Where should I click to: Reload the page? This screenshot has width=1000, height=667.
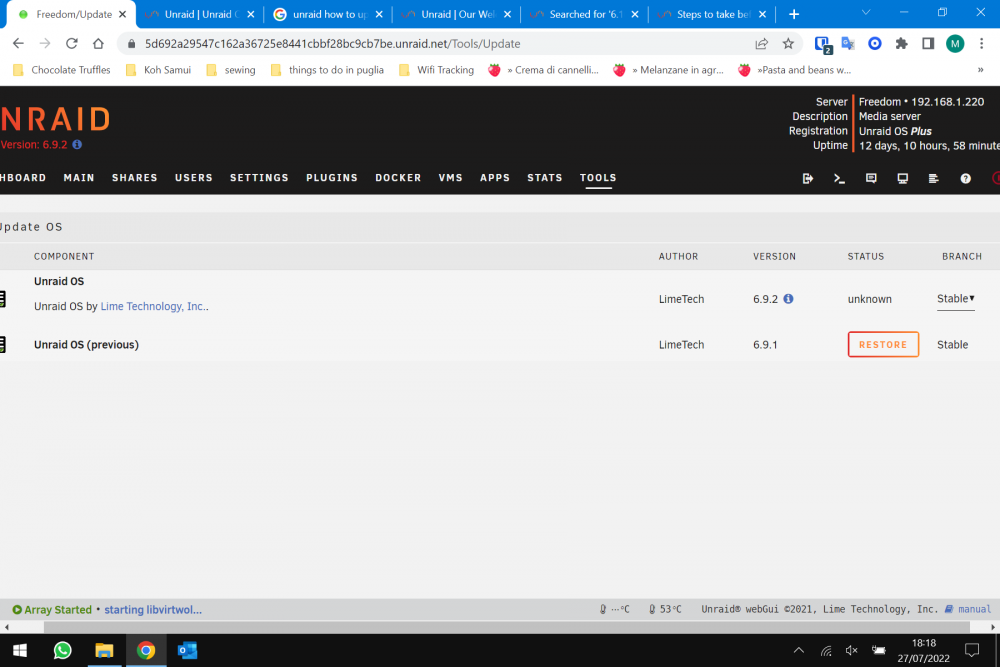71,43
